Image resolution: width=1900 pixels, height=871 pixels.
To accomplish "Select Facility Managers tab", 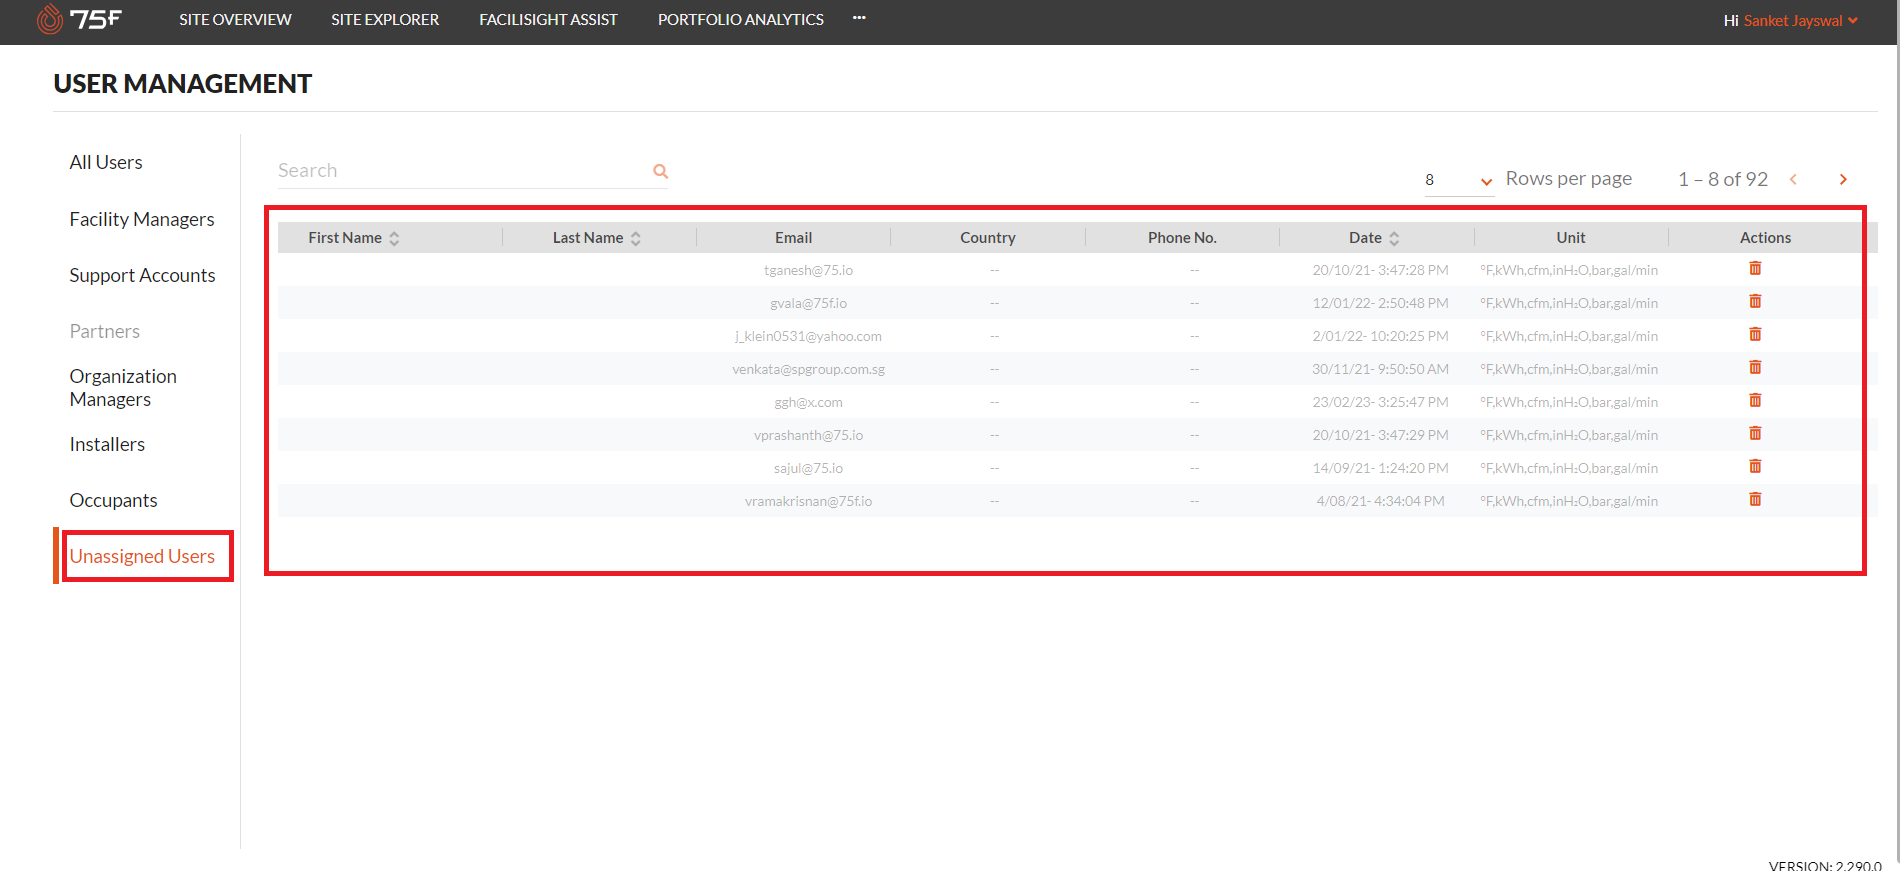I will 142,219.
